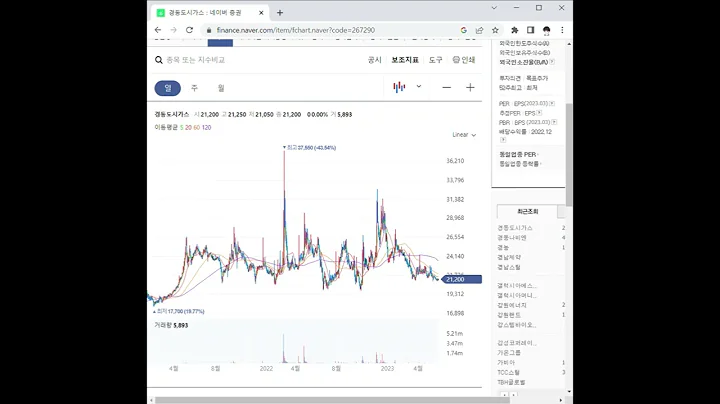720x404 pixels.
Task: Expand the chart type dropdown arrow
Action: [419, 86]
